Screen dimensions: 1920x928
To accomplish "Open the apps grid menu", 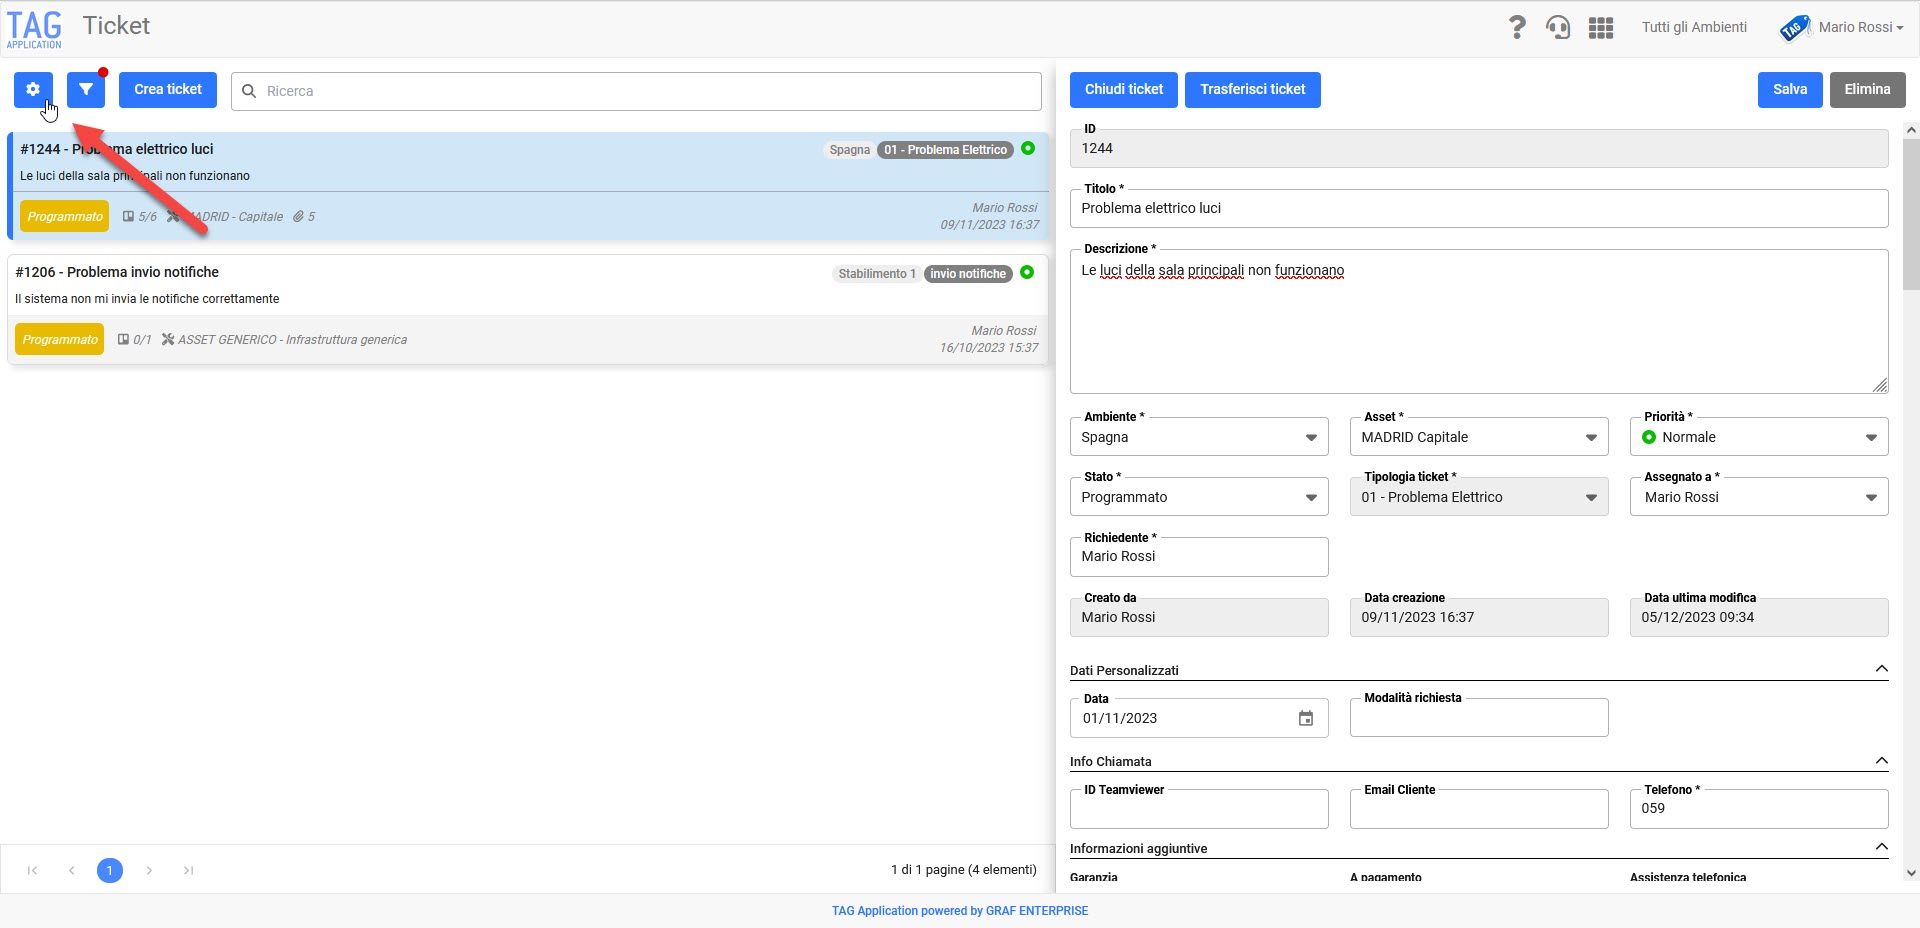I will (x=1601, y=28).
